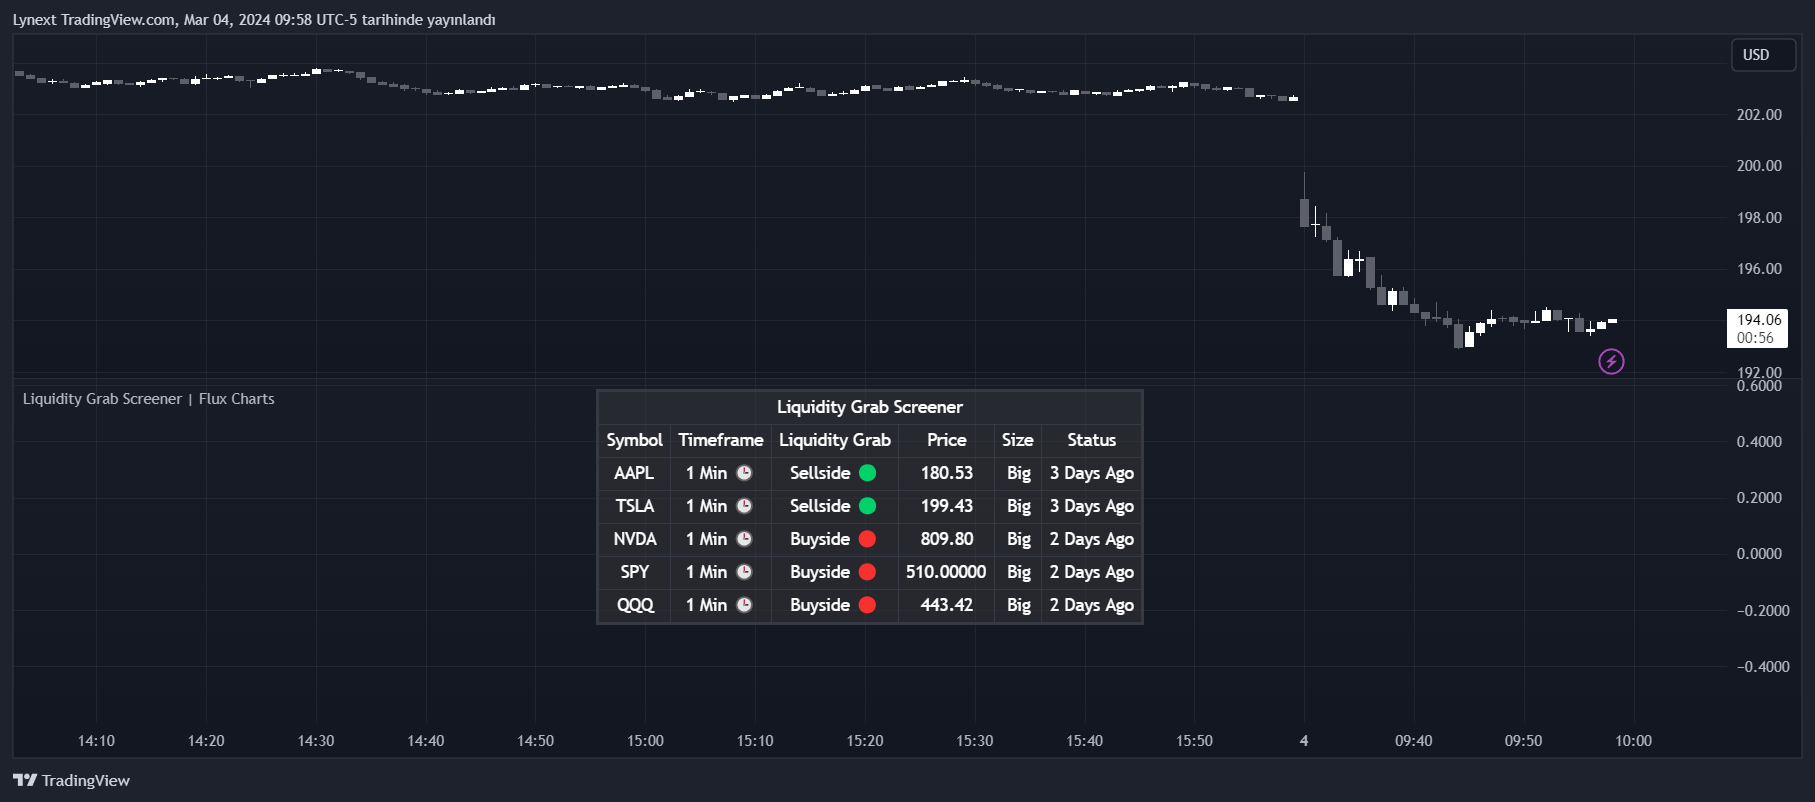
Task: Click the Lynext TradingView.com publish header
Action: (x=254, y=20)
